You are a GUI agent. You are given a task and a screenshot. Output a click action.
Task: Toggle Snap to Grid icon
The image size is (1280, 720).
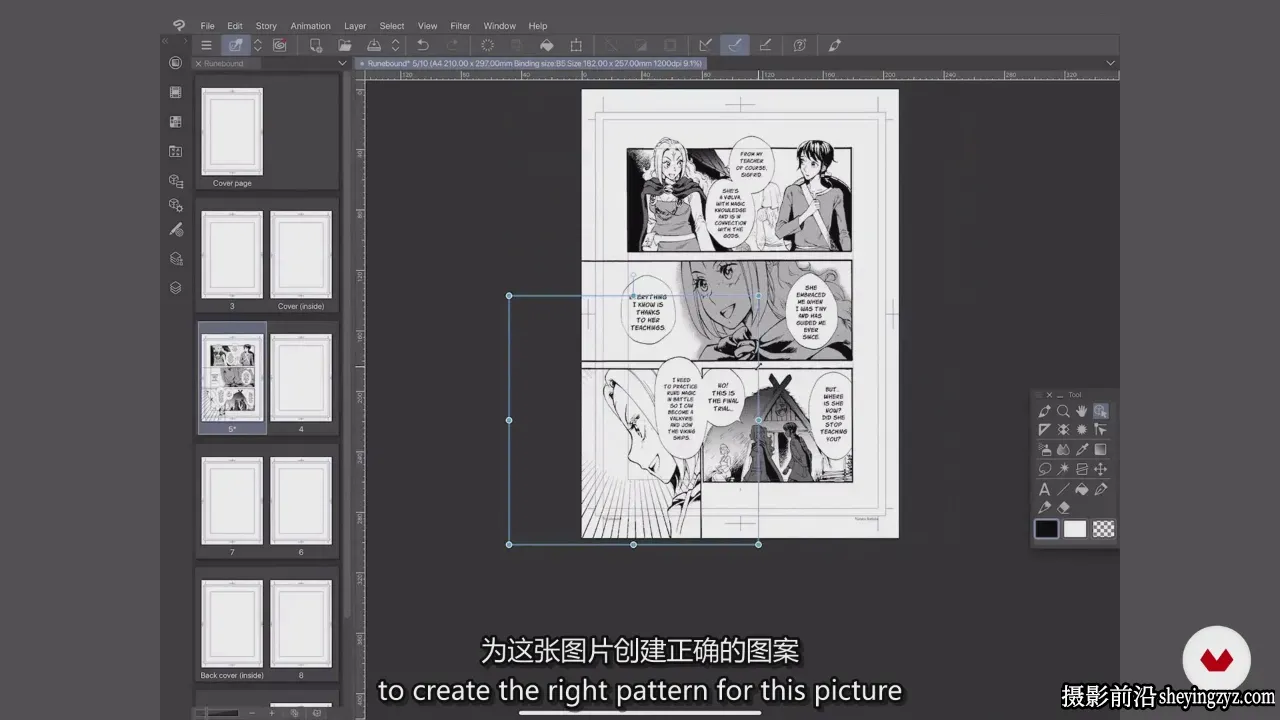pos(765,45)
